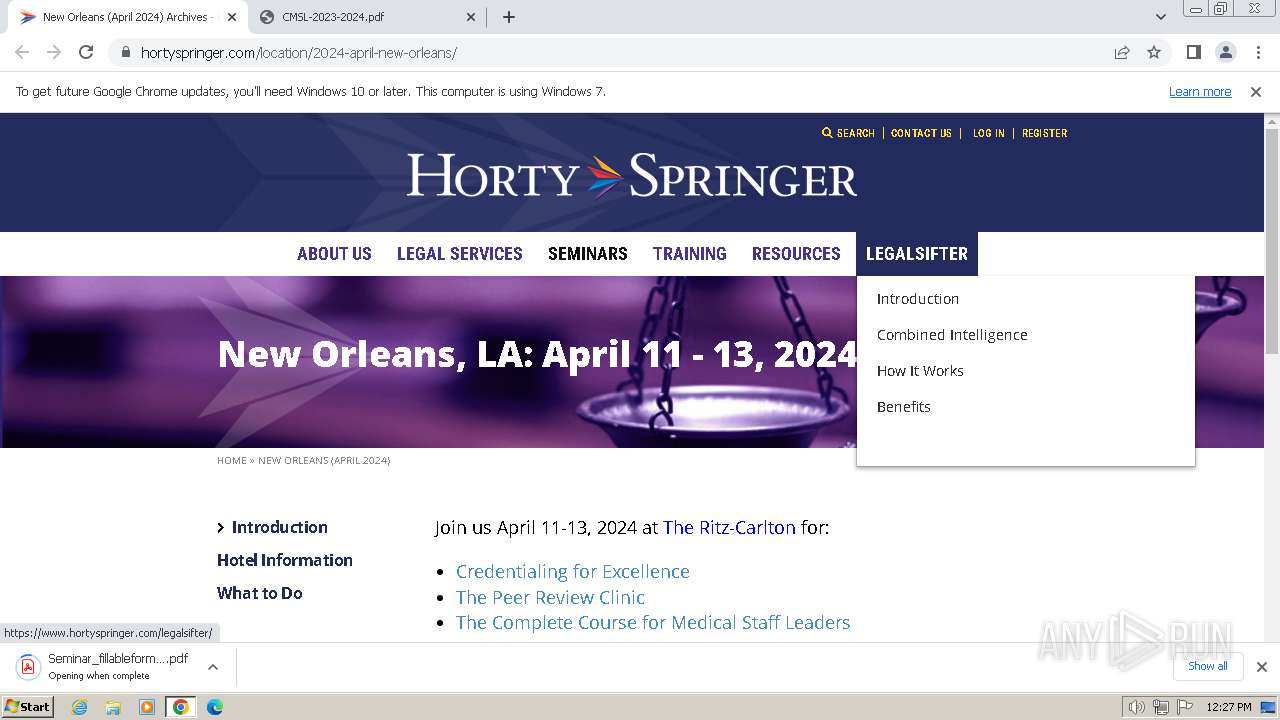Open the LEGAL SERVICES menu
Viewport: 1280px width, 720px height.
coord(459,254)
